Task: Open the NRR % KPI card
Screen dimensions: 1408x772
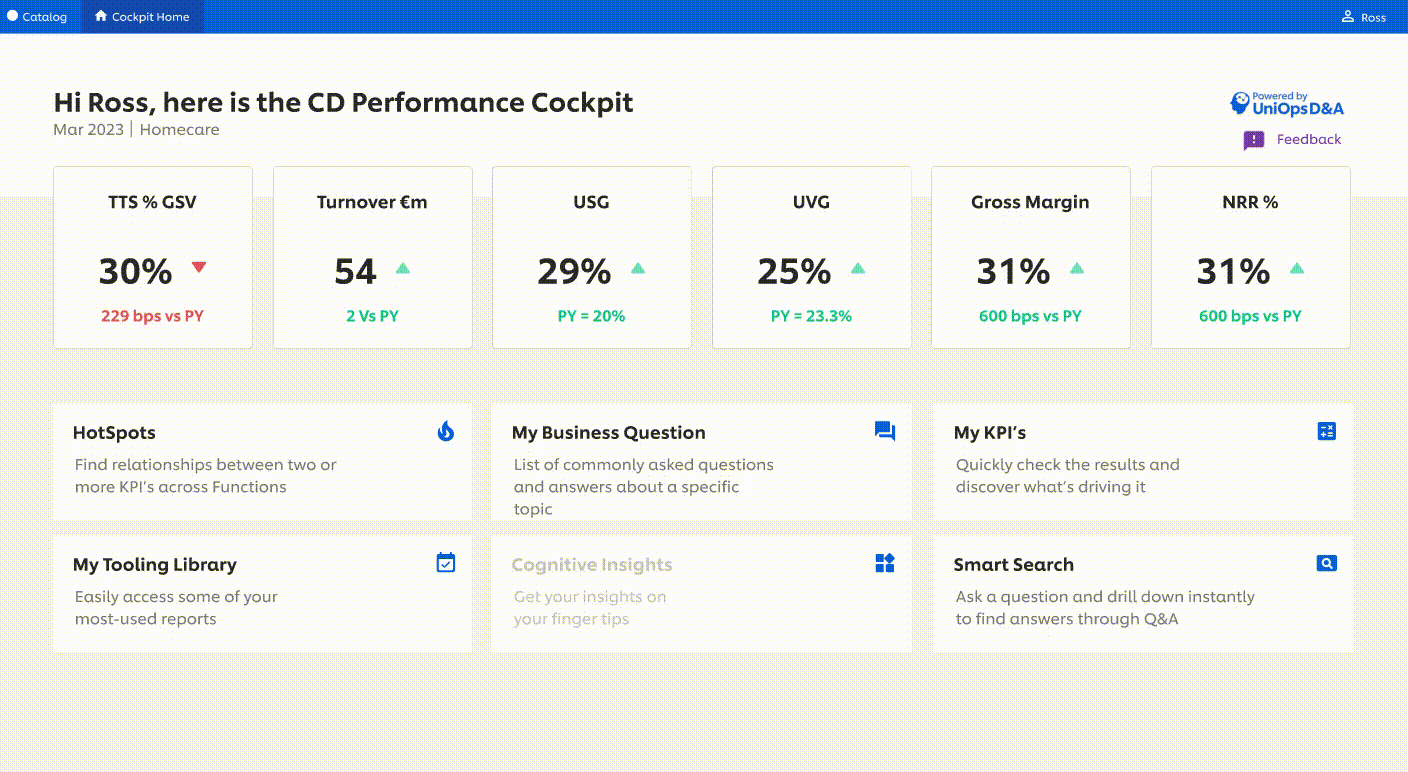Action: coord(1250,257)
